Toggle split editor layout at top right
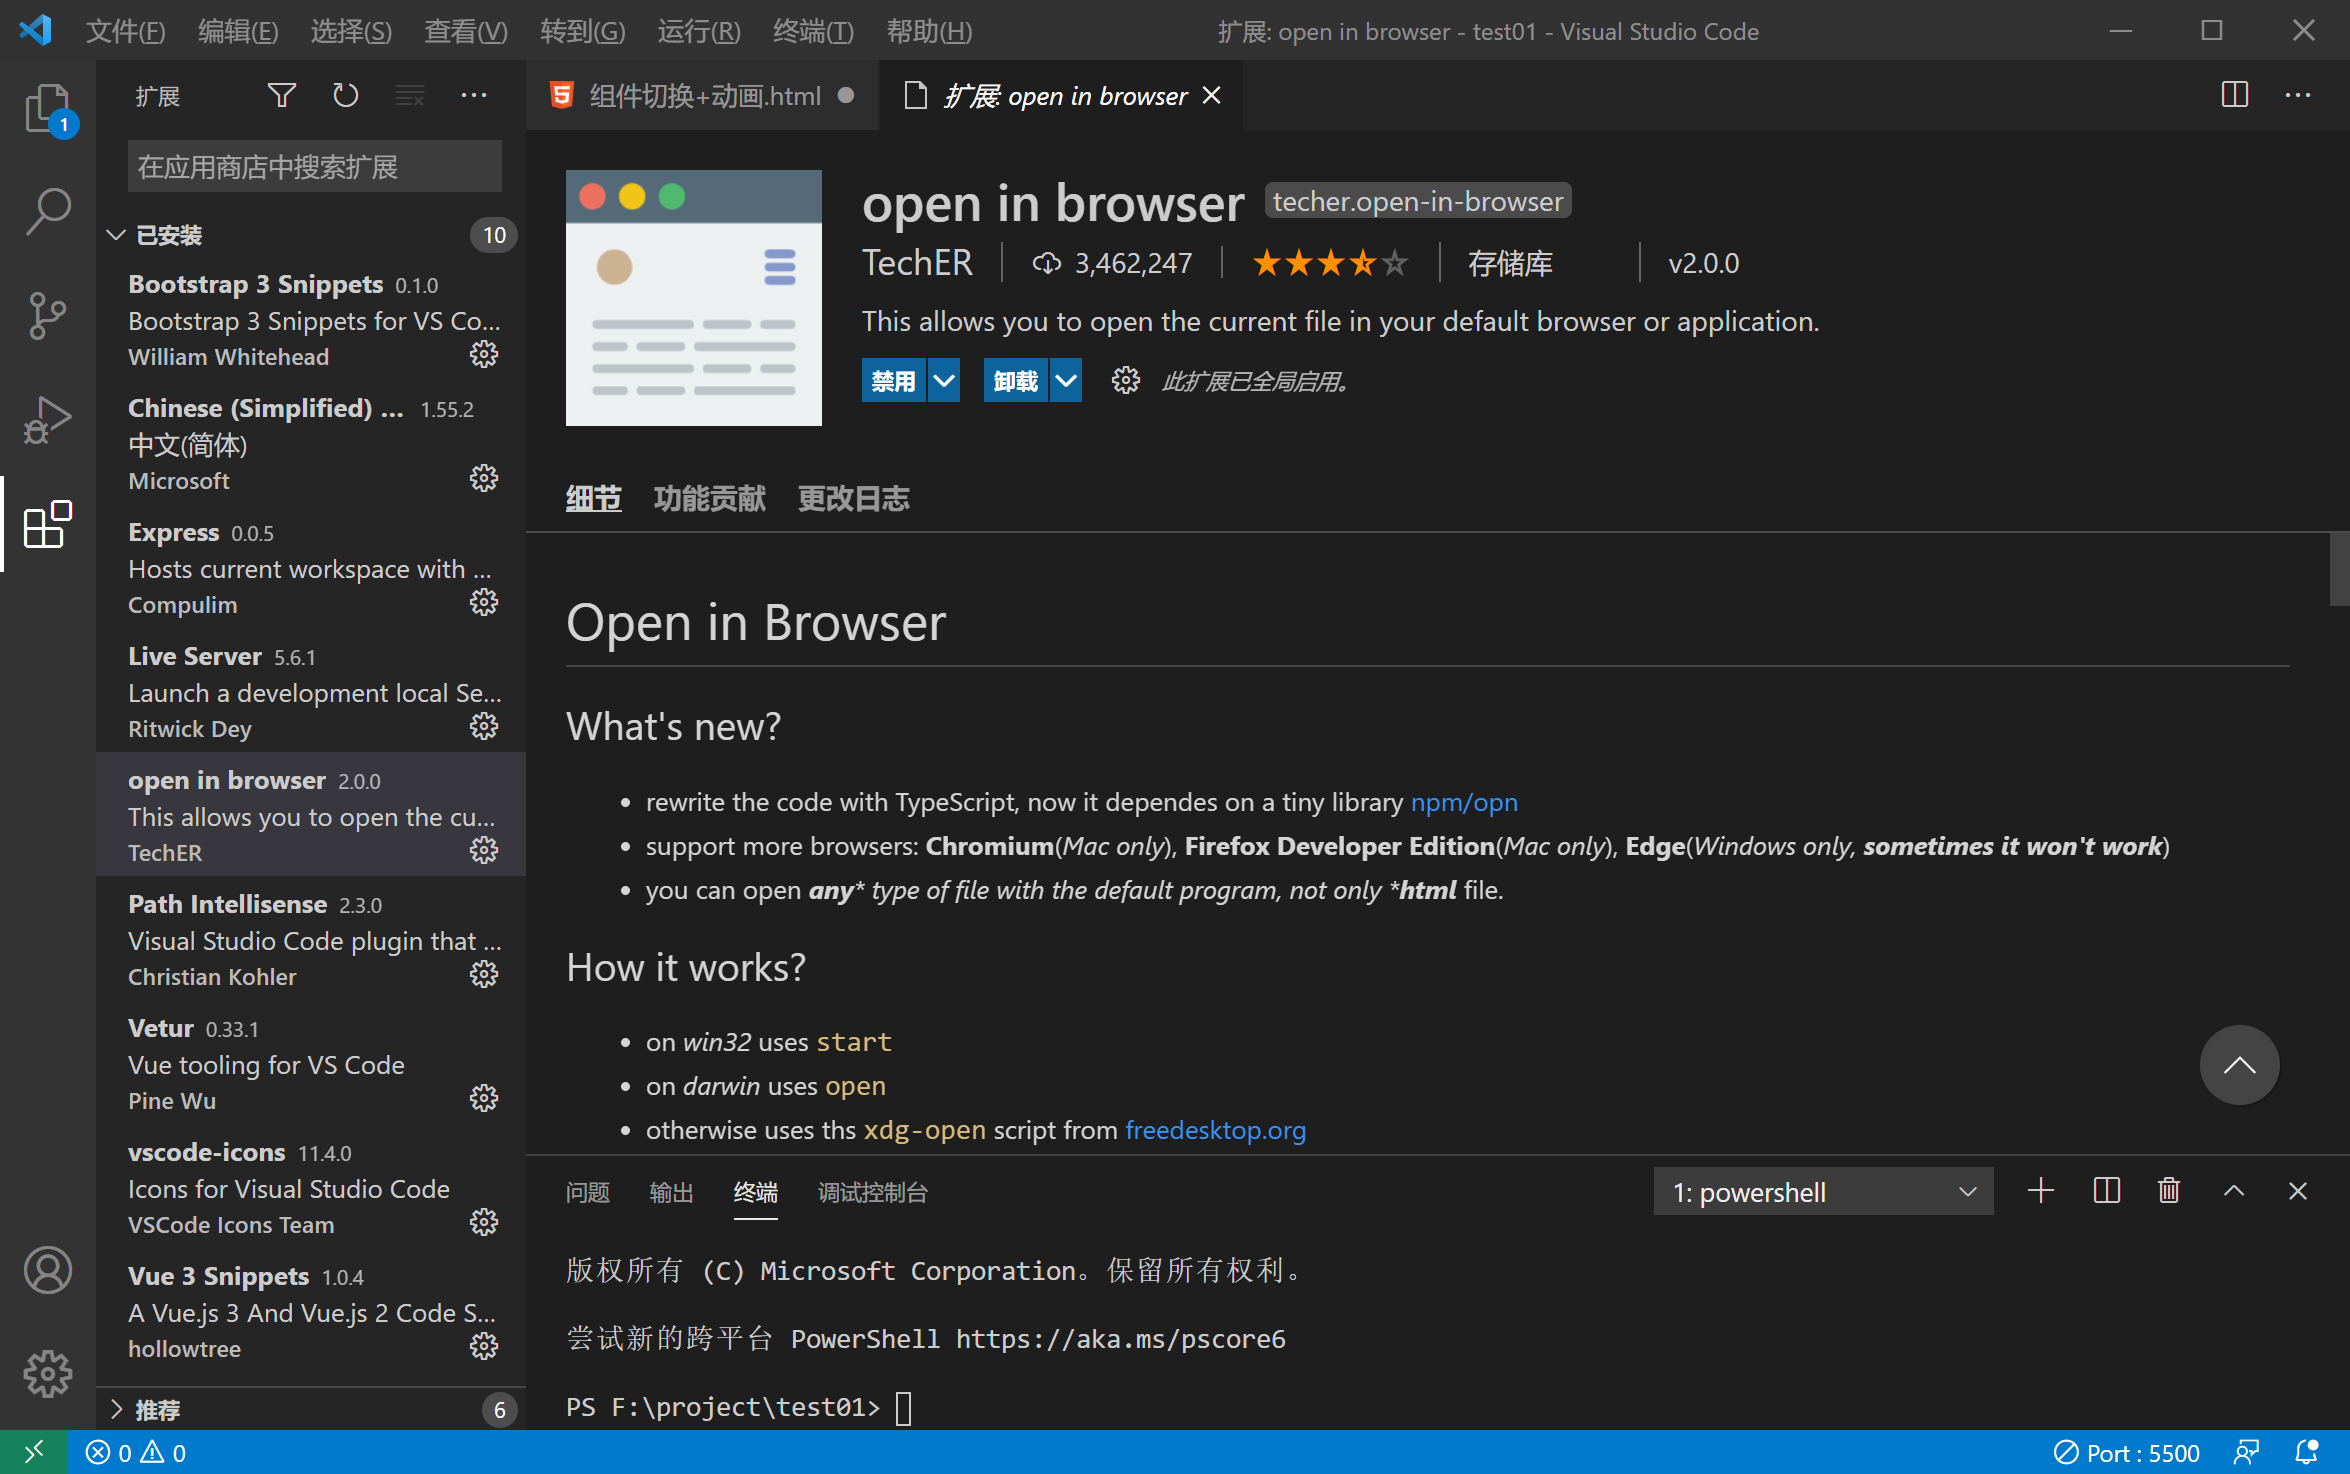Viewport: 2350px width, 1474px height. pos(2235,95)
